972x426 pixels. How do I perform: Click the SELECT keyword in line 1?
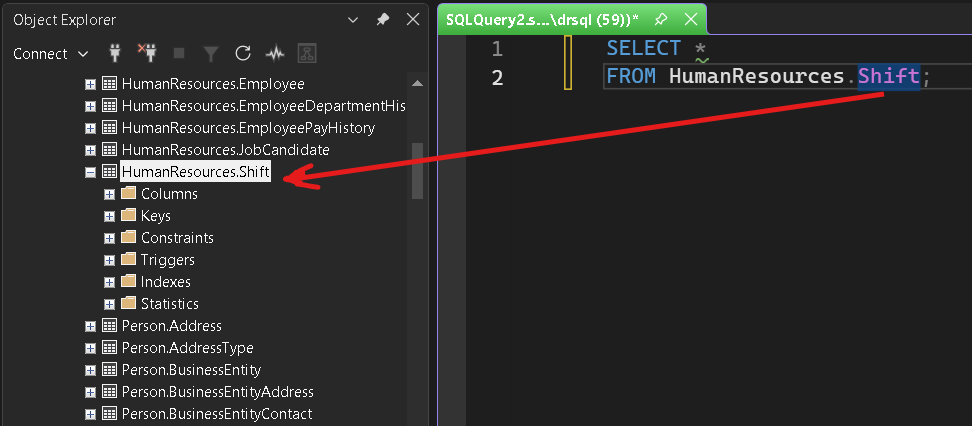(x=643, y=48)
